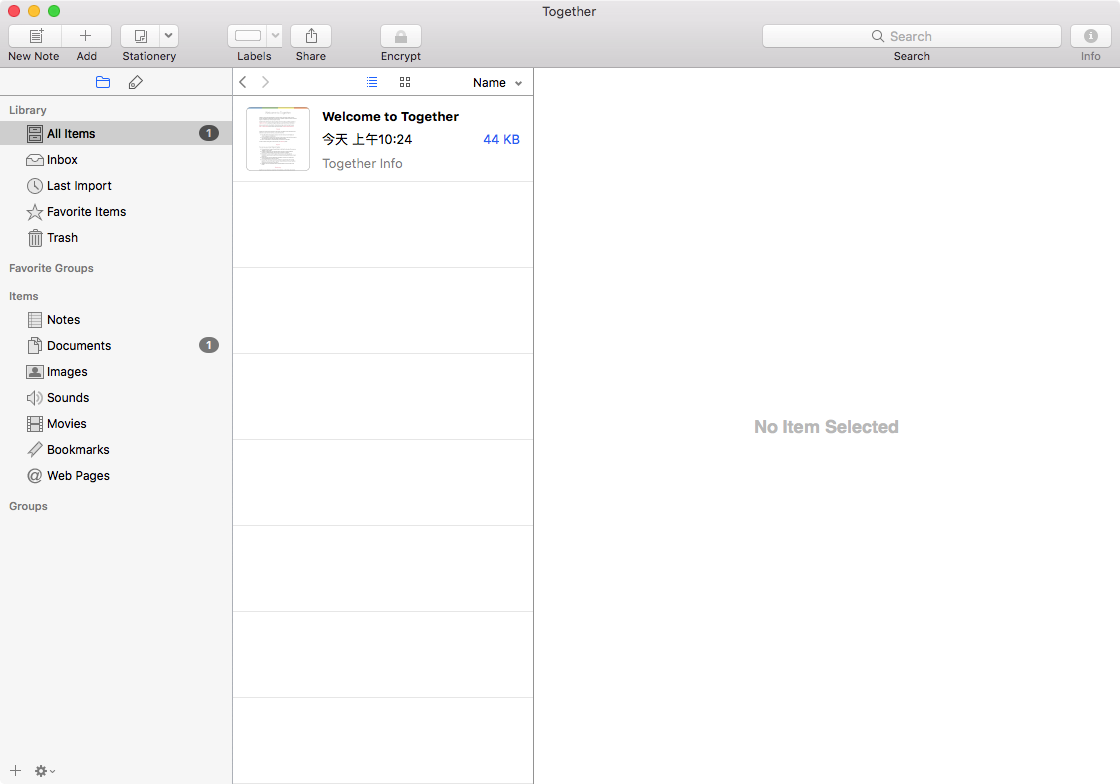Open the Trash in sidebar
Viewport: 1120px width, 784px height.
(x=116, y=238)
